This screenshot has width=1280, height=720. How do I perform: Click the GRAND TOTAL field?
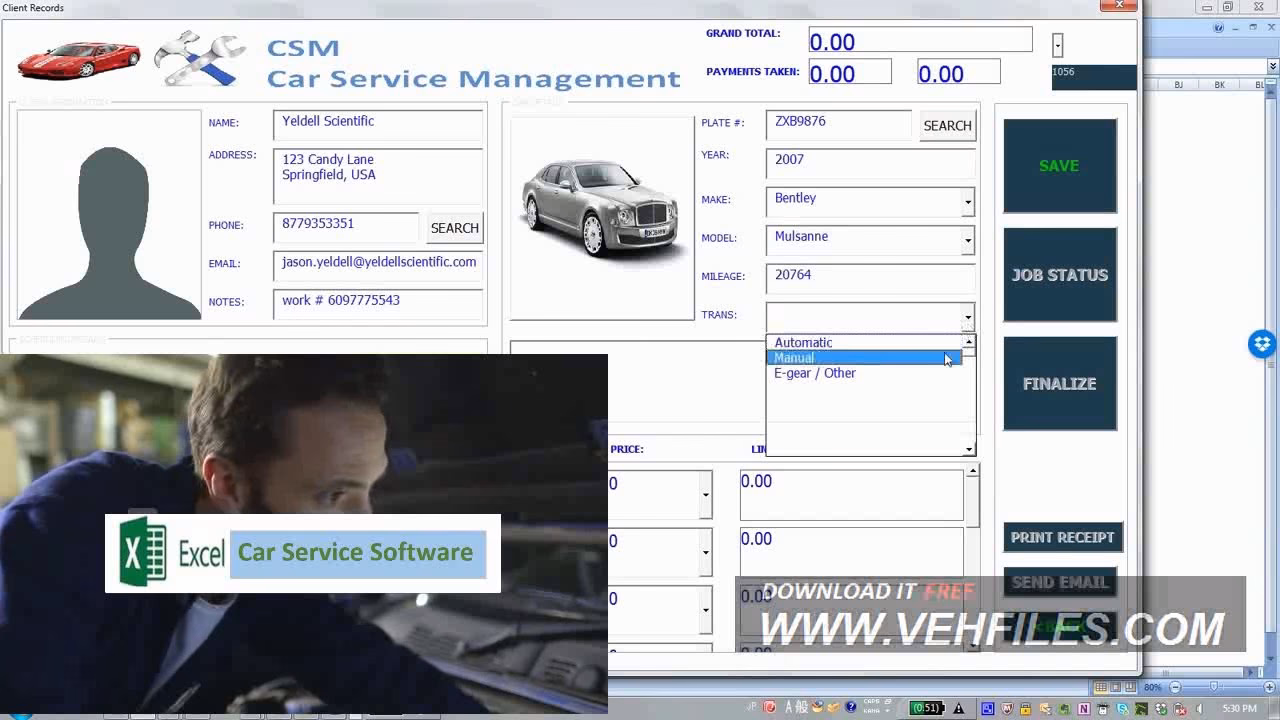pyautogui.click(x=920, y=40)
